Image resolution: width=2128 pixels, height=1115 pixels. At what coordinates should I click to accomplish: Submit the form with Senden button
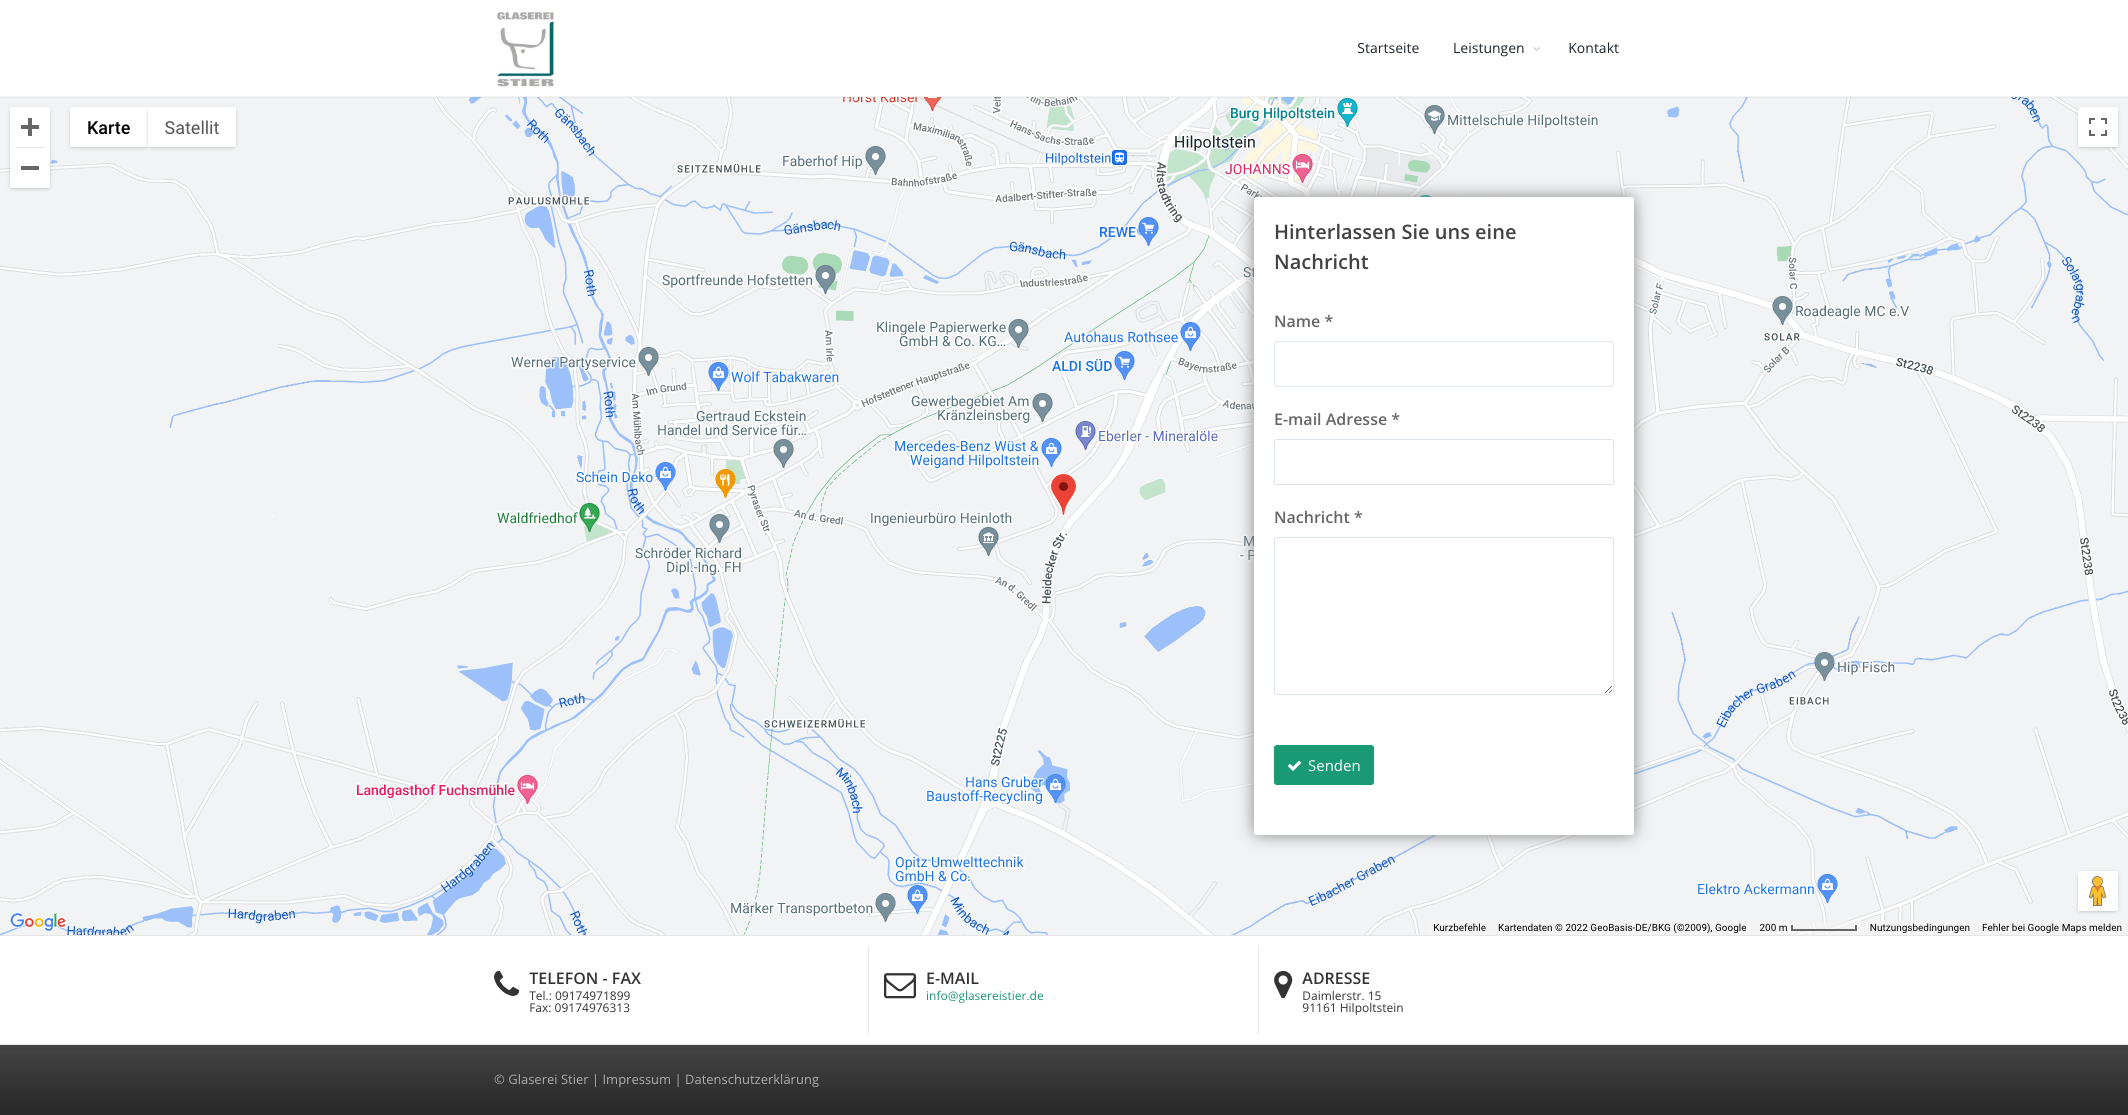[1323, 765]
